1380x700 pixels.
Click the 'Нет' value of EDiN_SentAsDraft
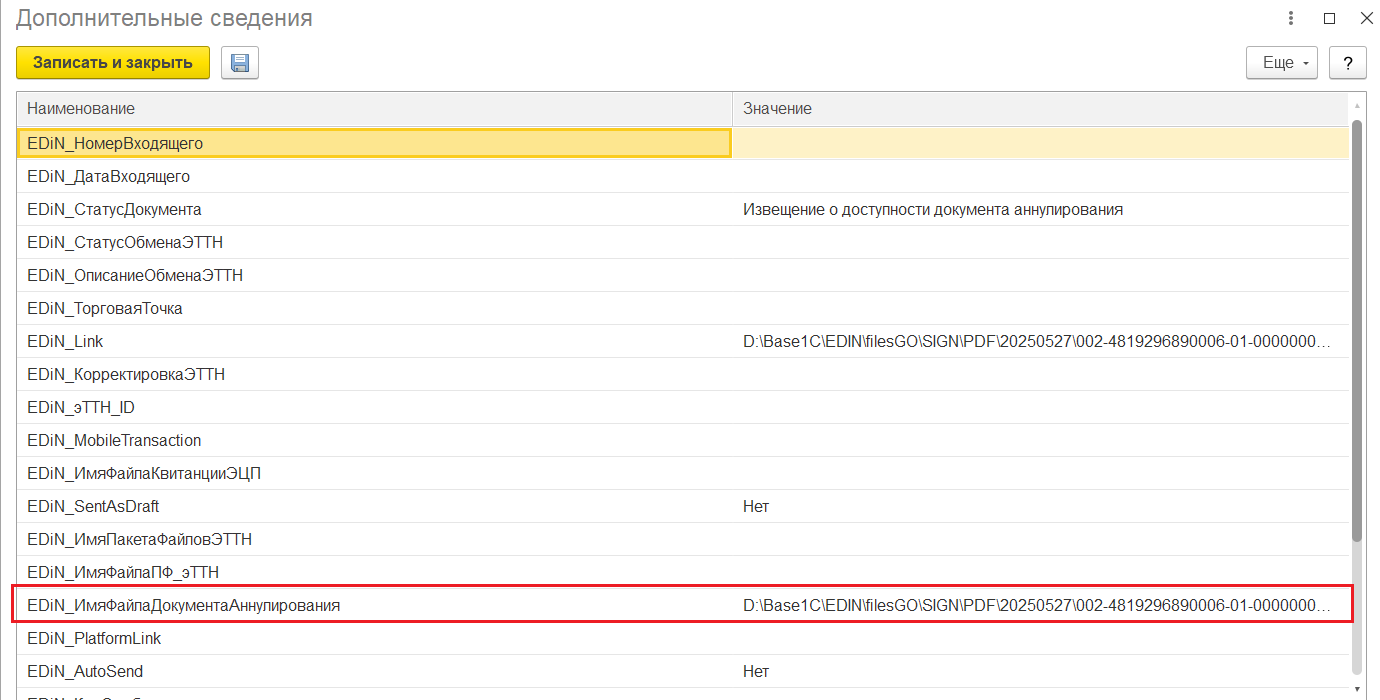click(756, 506)
